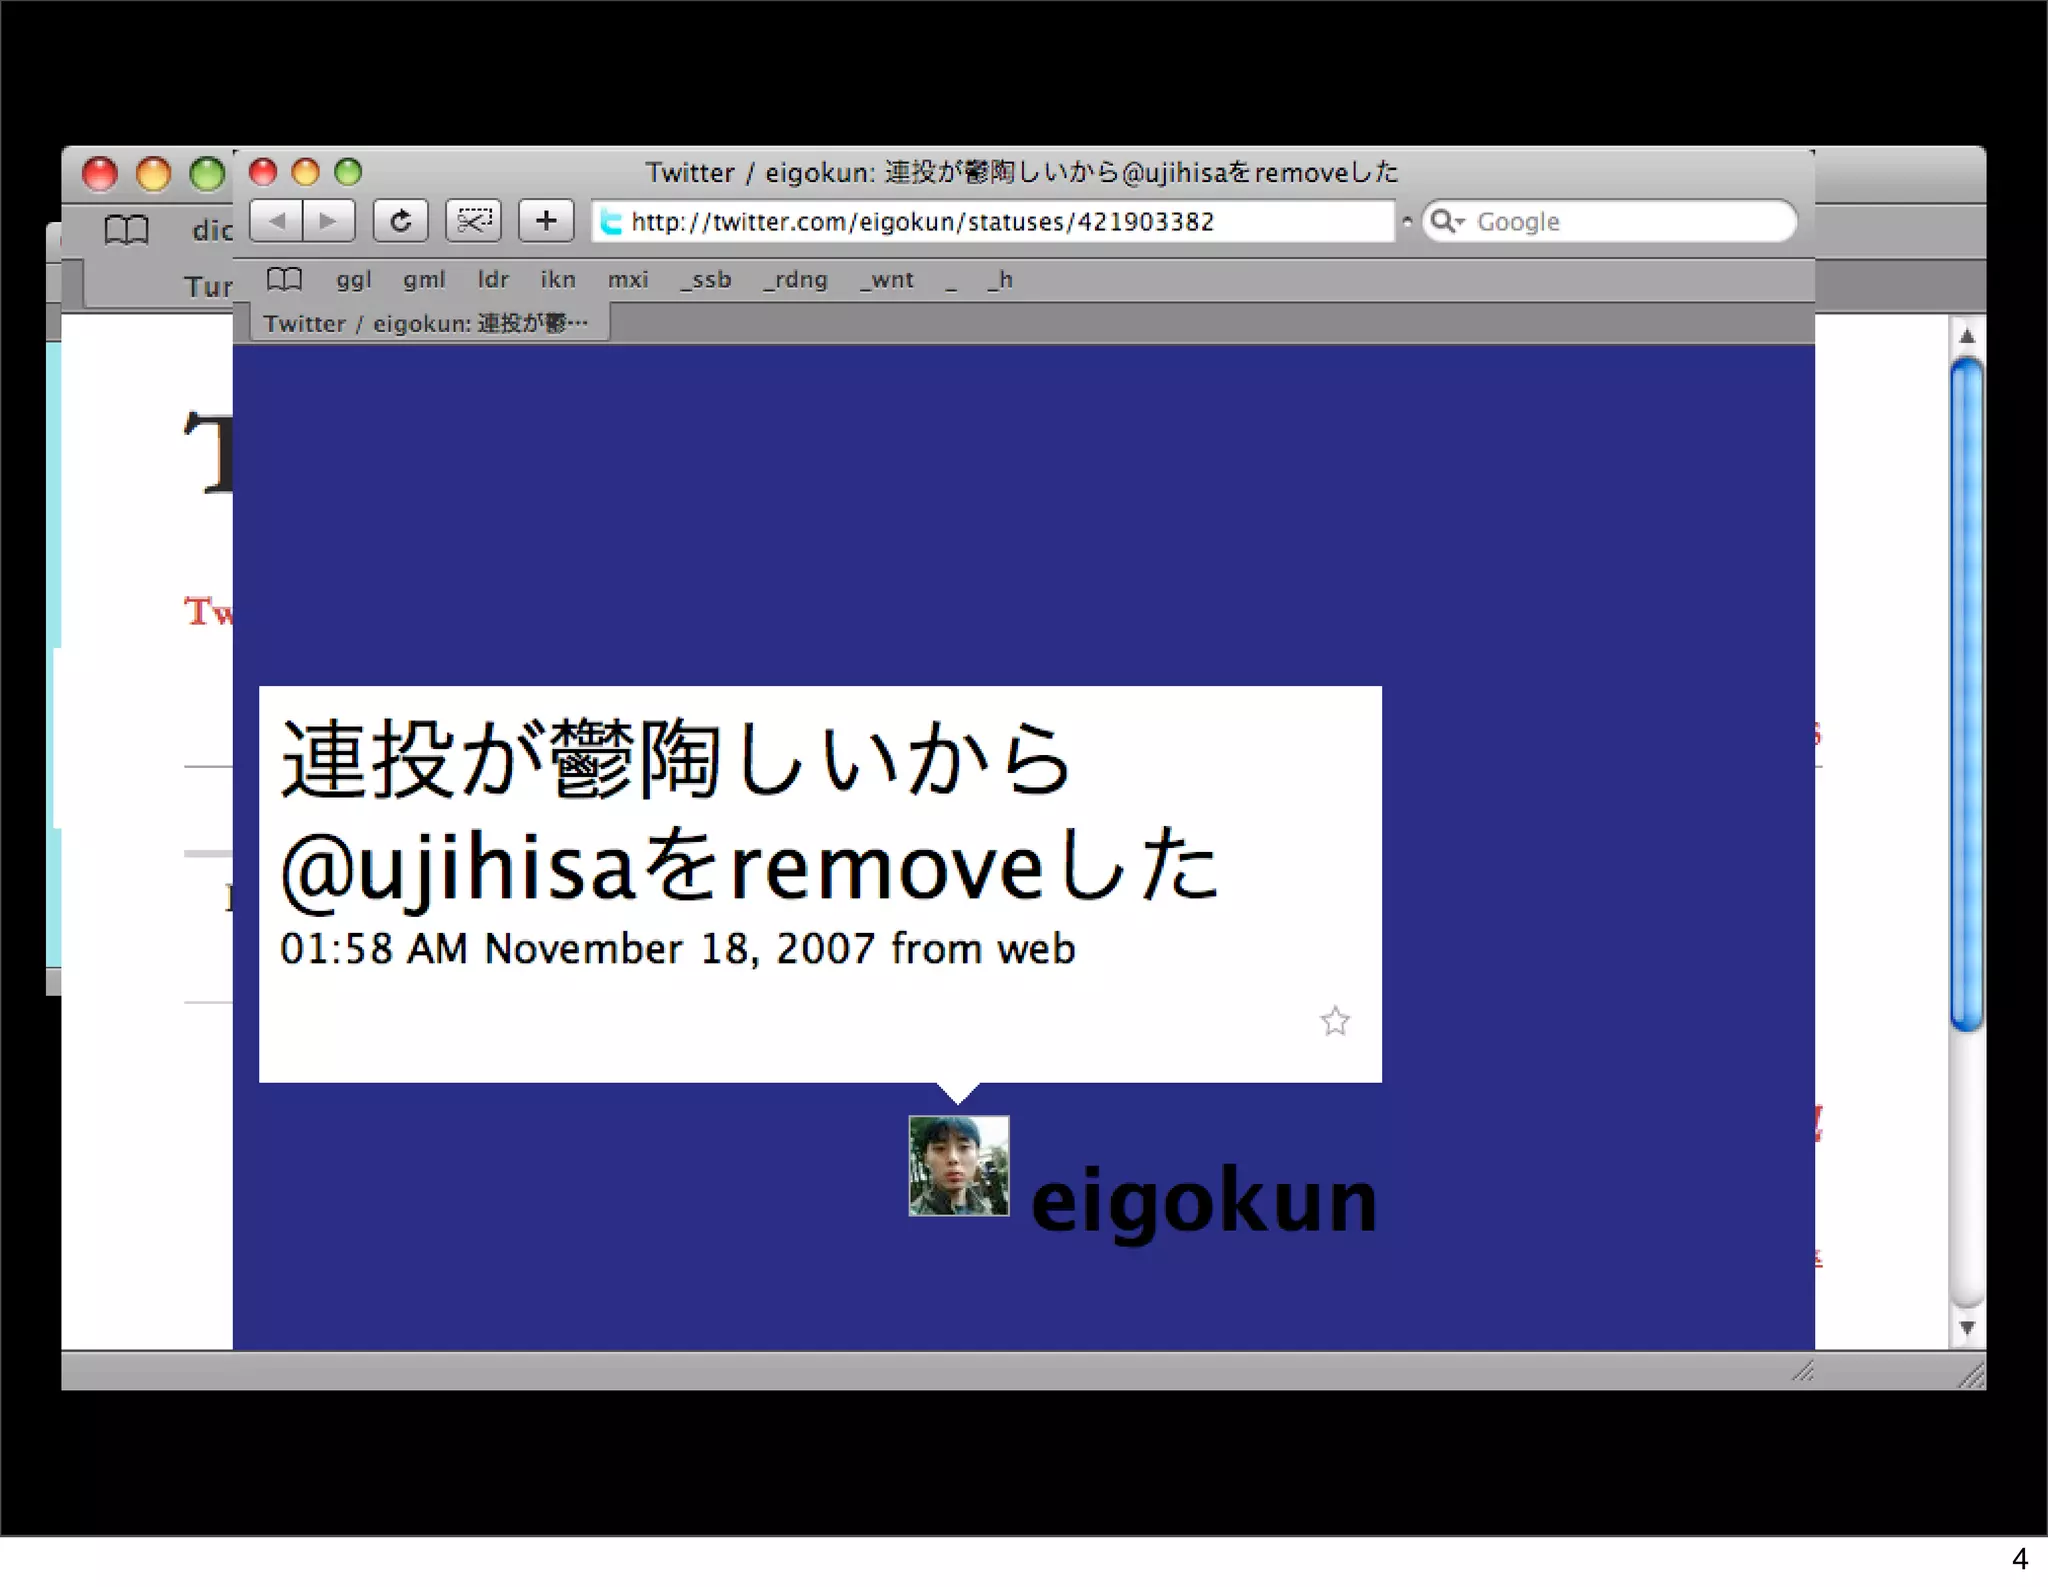Favorite the tweet with the star icon

[1334, 1021]
